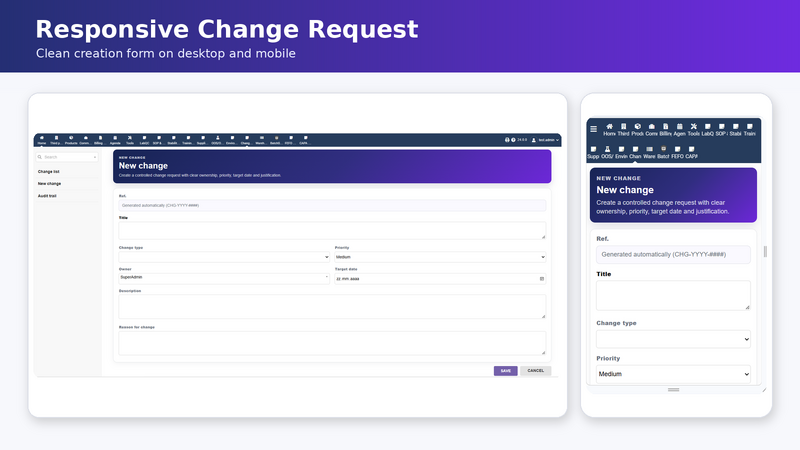Expand the desktop Change type dropdown
Screen dimensions: 800x450
point(224,257)
